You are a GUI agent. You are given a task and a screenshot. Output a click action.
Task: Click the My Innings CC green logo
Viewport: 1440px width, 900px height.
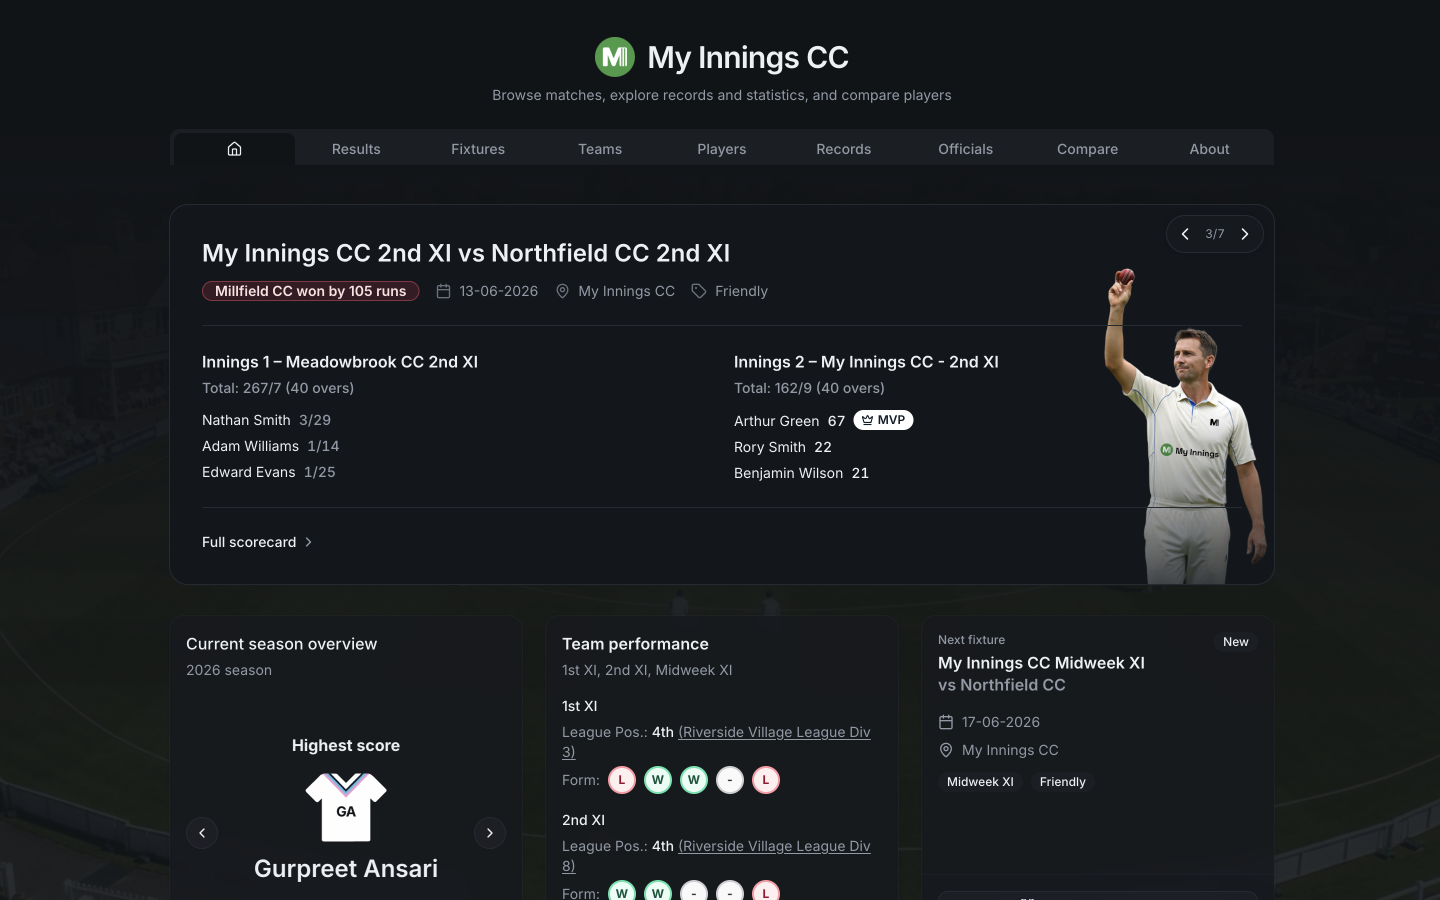pyautogui.click(x=615, y=57)
